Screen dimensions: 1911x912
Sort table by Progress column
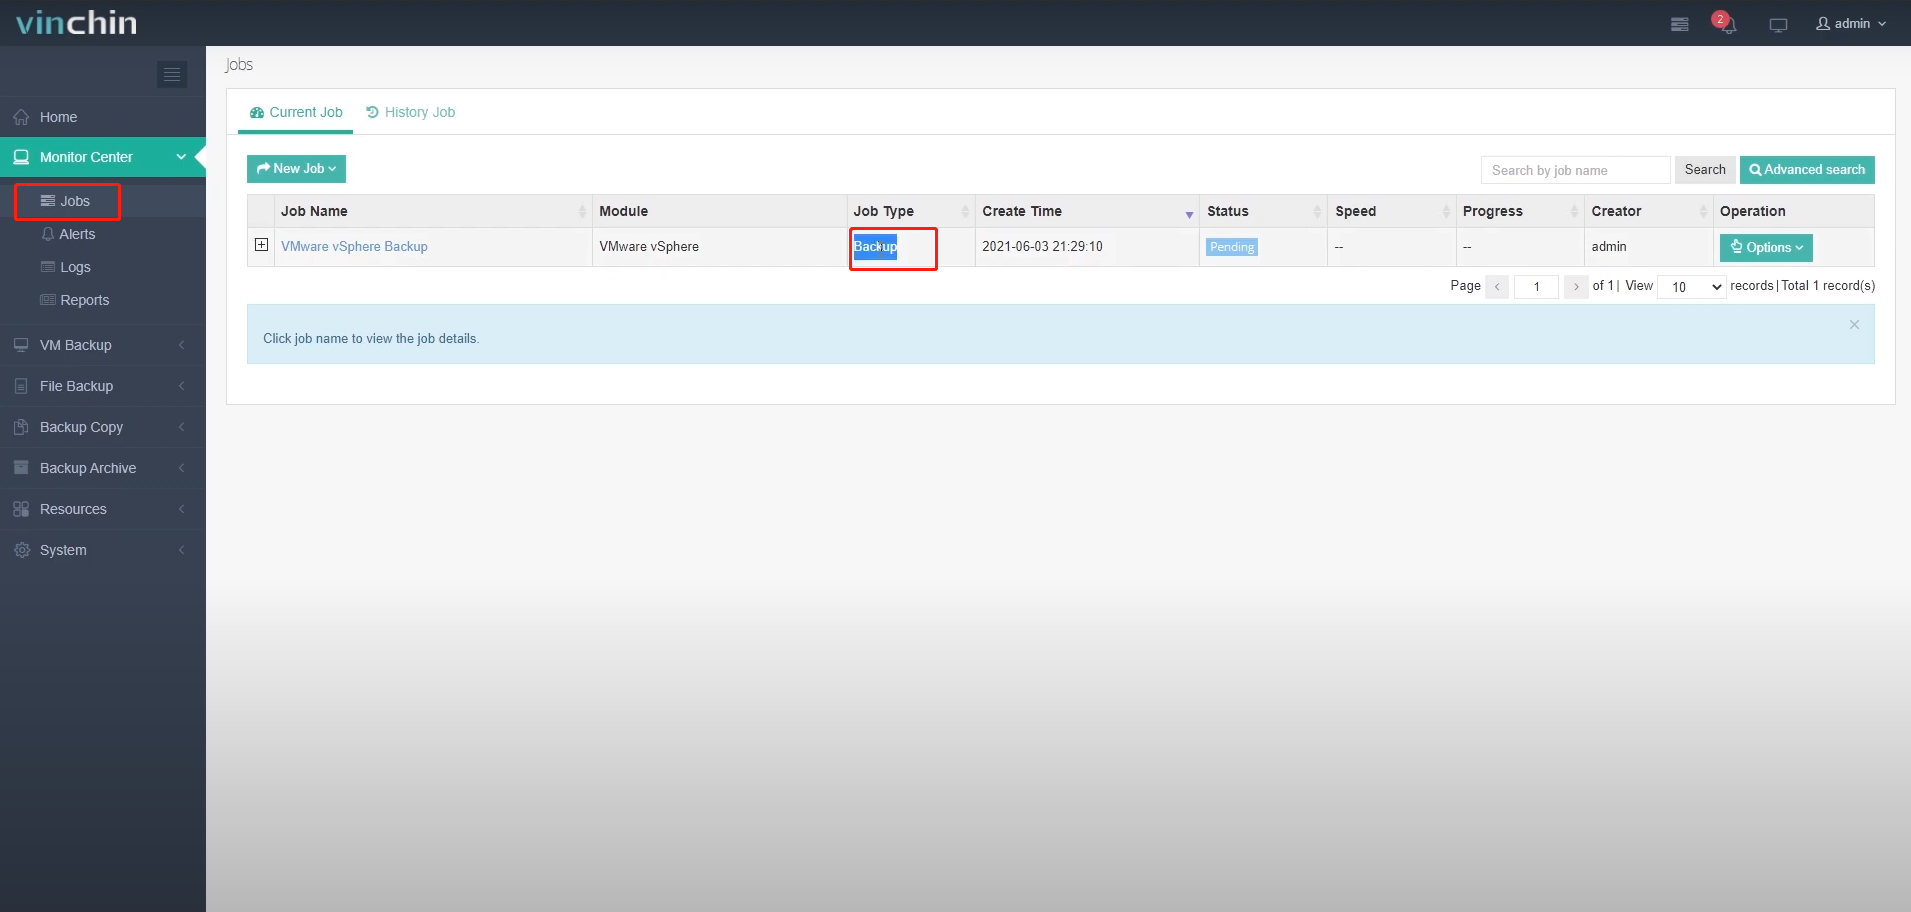1520,211
